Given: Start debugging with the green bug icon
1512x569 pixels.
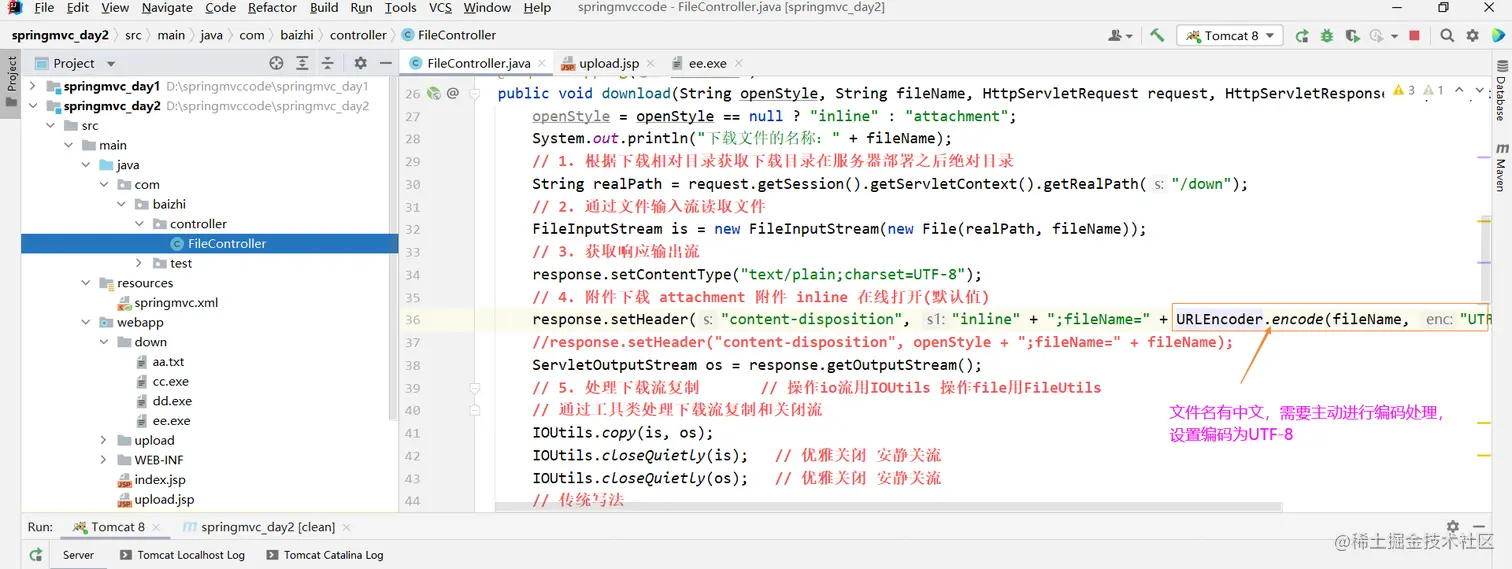Looking at the screenshot, I should click(x=1327, y=35).
